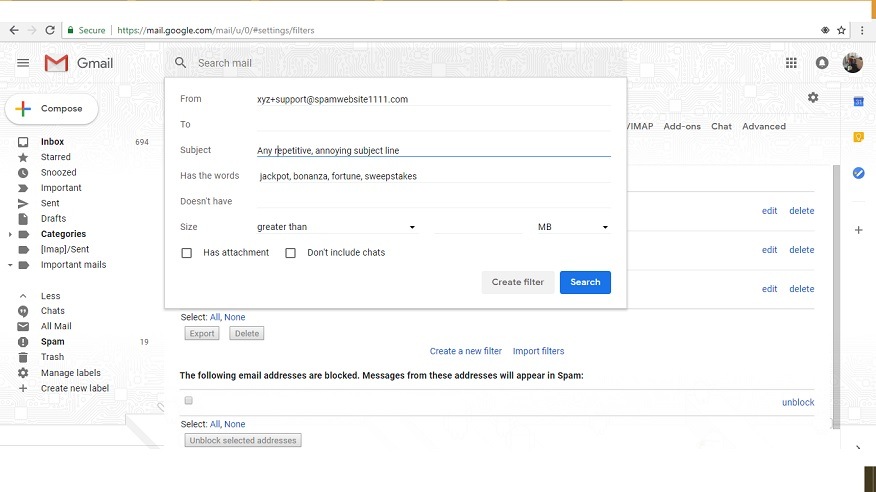Open the Inbox folder

click(52, 142)
